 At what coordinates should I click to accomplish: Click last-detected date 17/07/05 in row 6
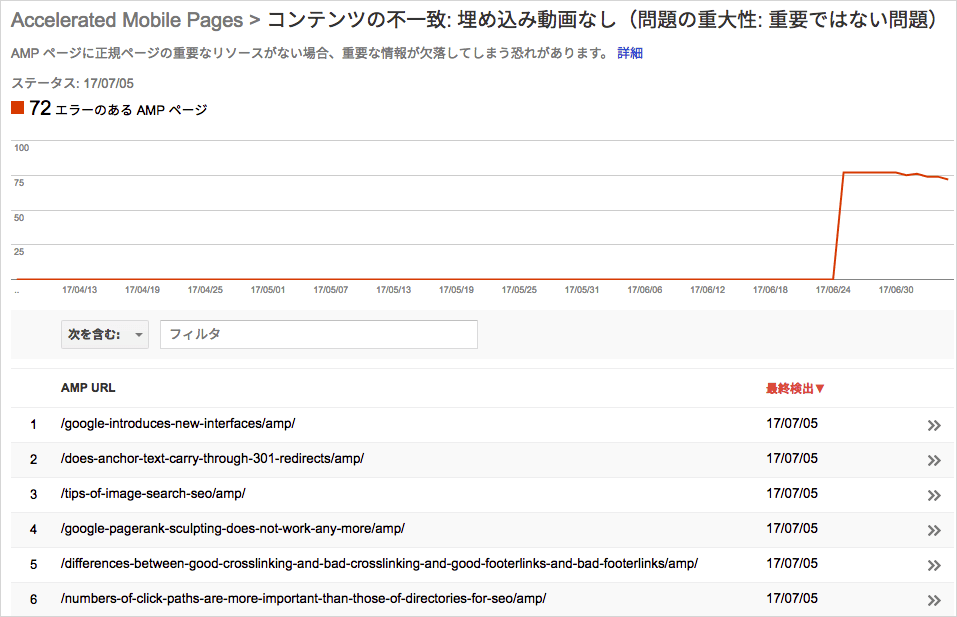[792, 599]
